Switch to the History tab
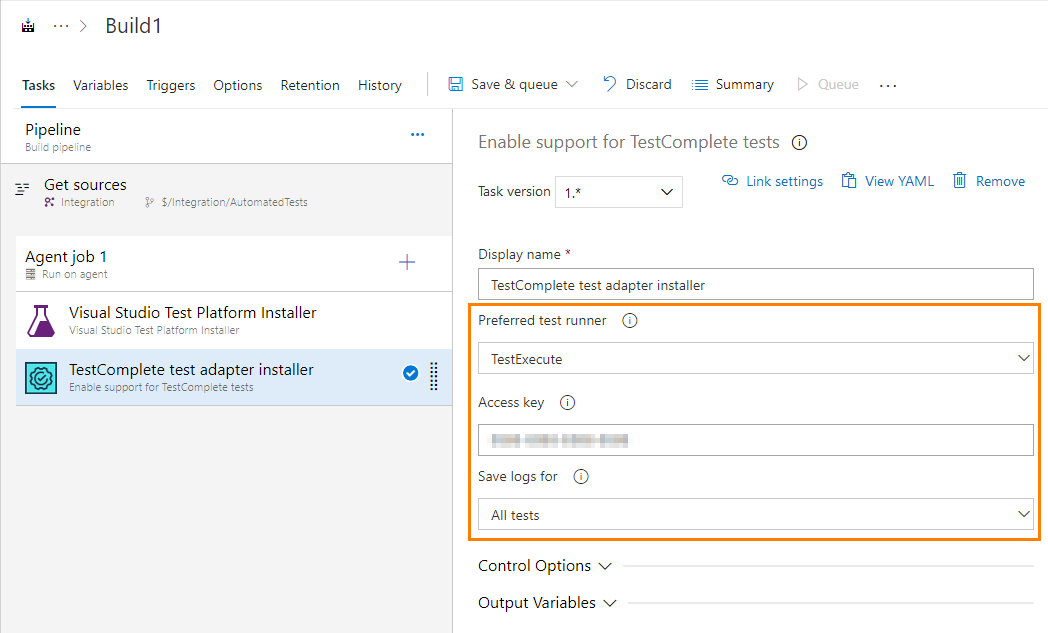 click(x=380, y=86)
